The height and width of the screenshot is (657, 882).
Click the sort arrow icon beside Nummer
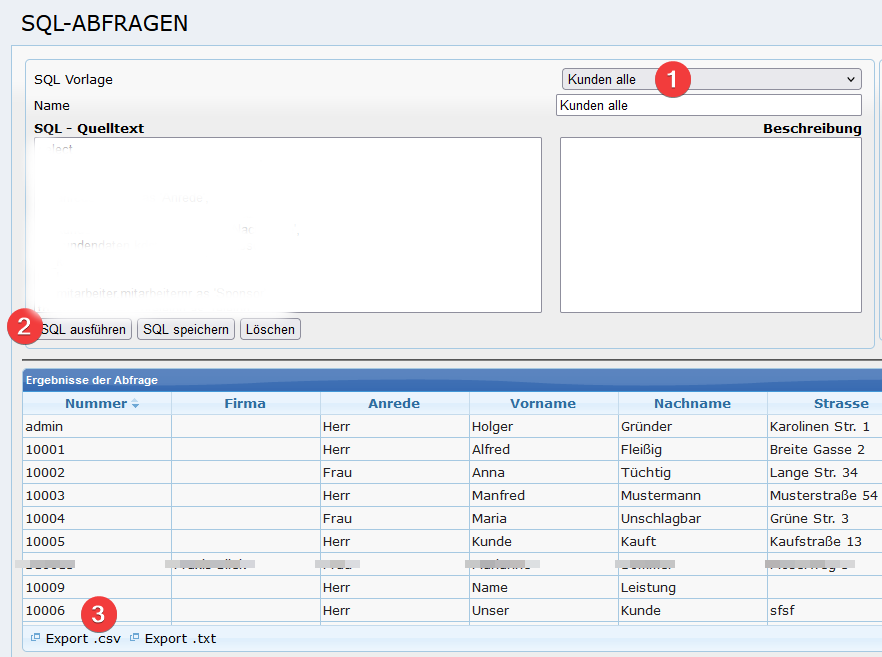coord(135,404)
